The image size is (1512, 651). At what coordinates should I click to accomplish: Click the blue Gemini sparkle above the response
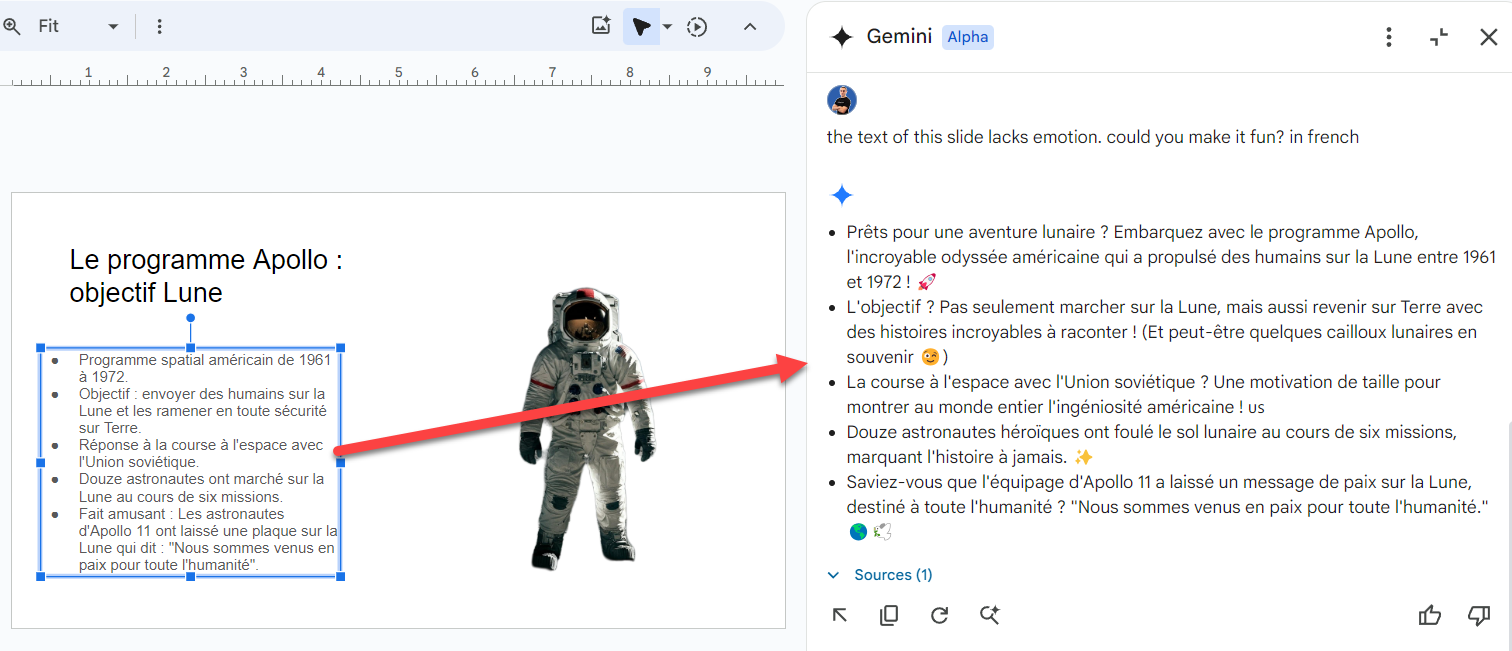coord(842,195)
